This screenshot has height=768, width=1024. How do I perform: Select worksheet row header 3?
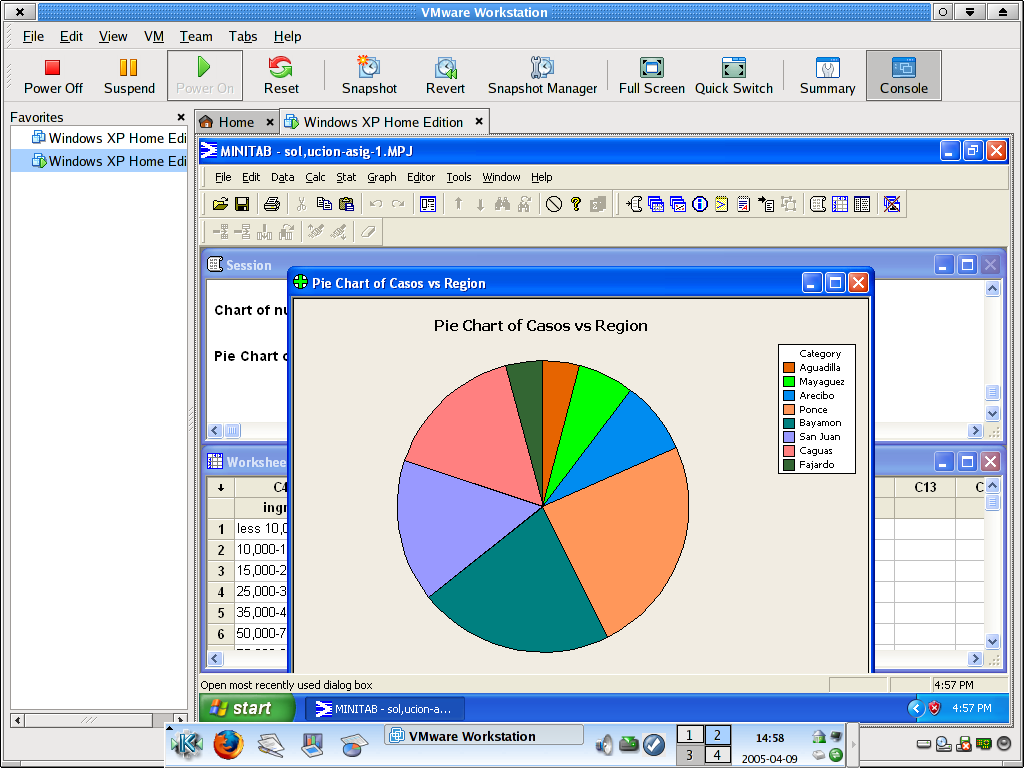221,571
